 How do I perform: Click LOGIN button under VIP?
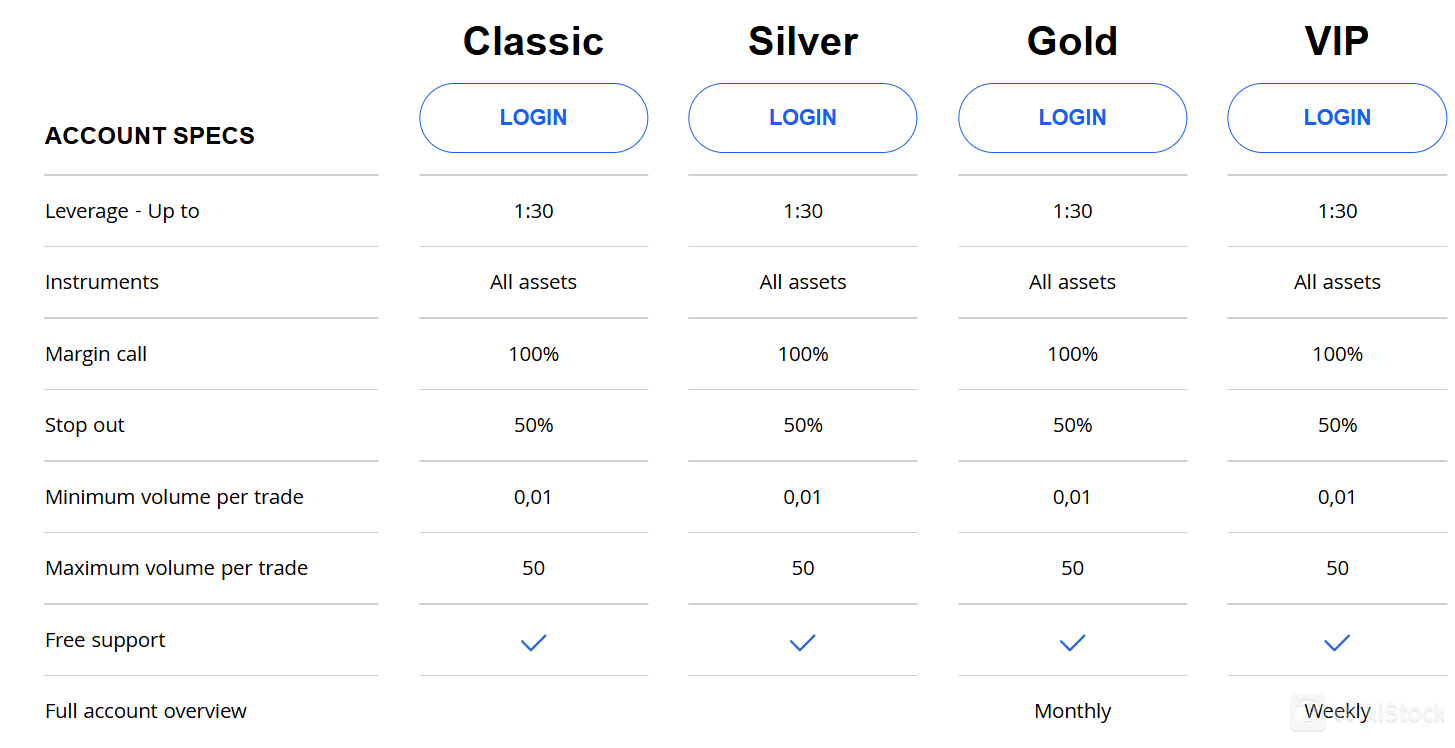pyautogui.click(x=1337, y=117)
